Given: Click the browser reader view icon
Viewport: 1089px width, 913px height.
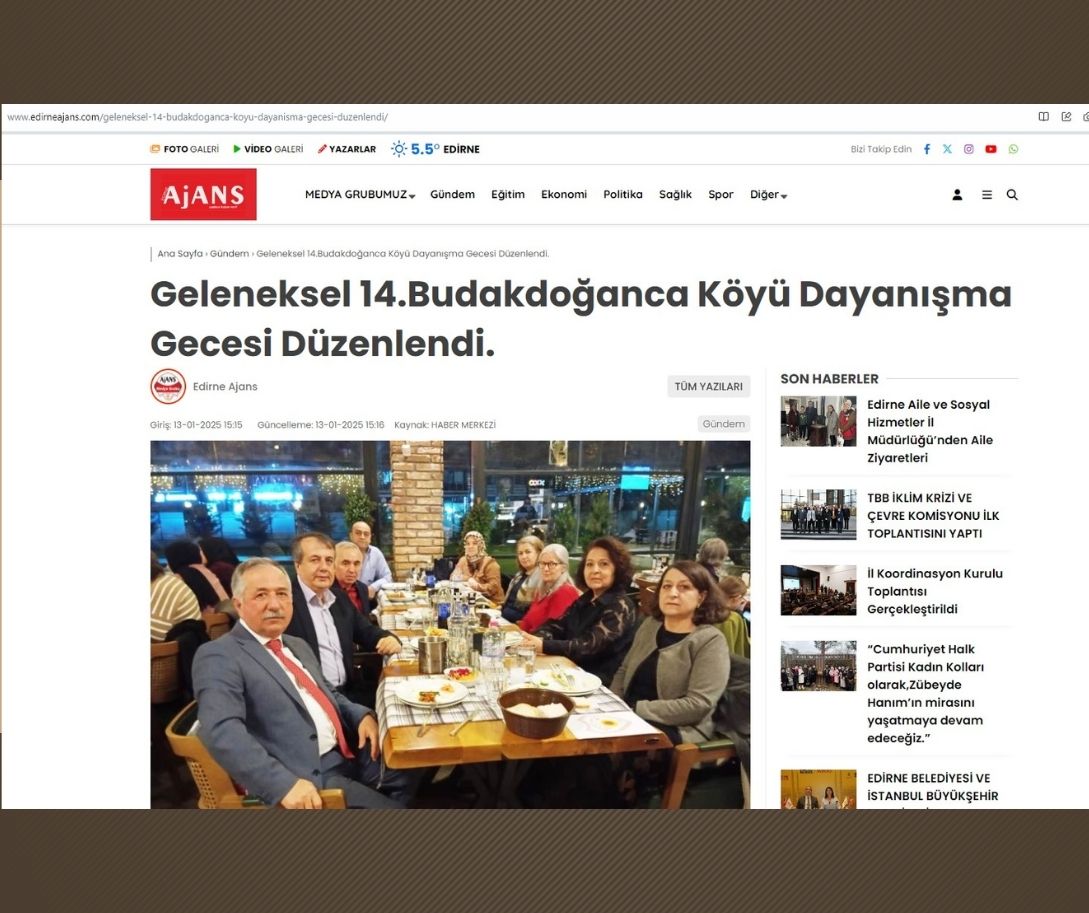Looking at the screenshot, I should 1043,117.
